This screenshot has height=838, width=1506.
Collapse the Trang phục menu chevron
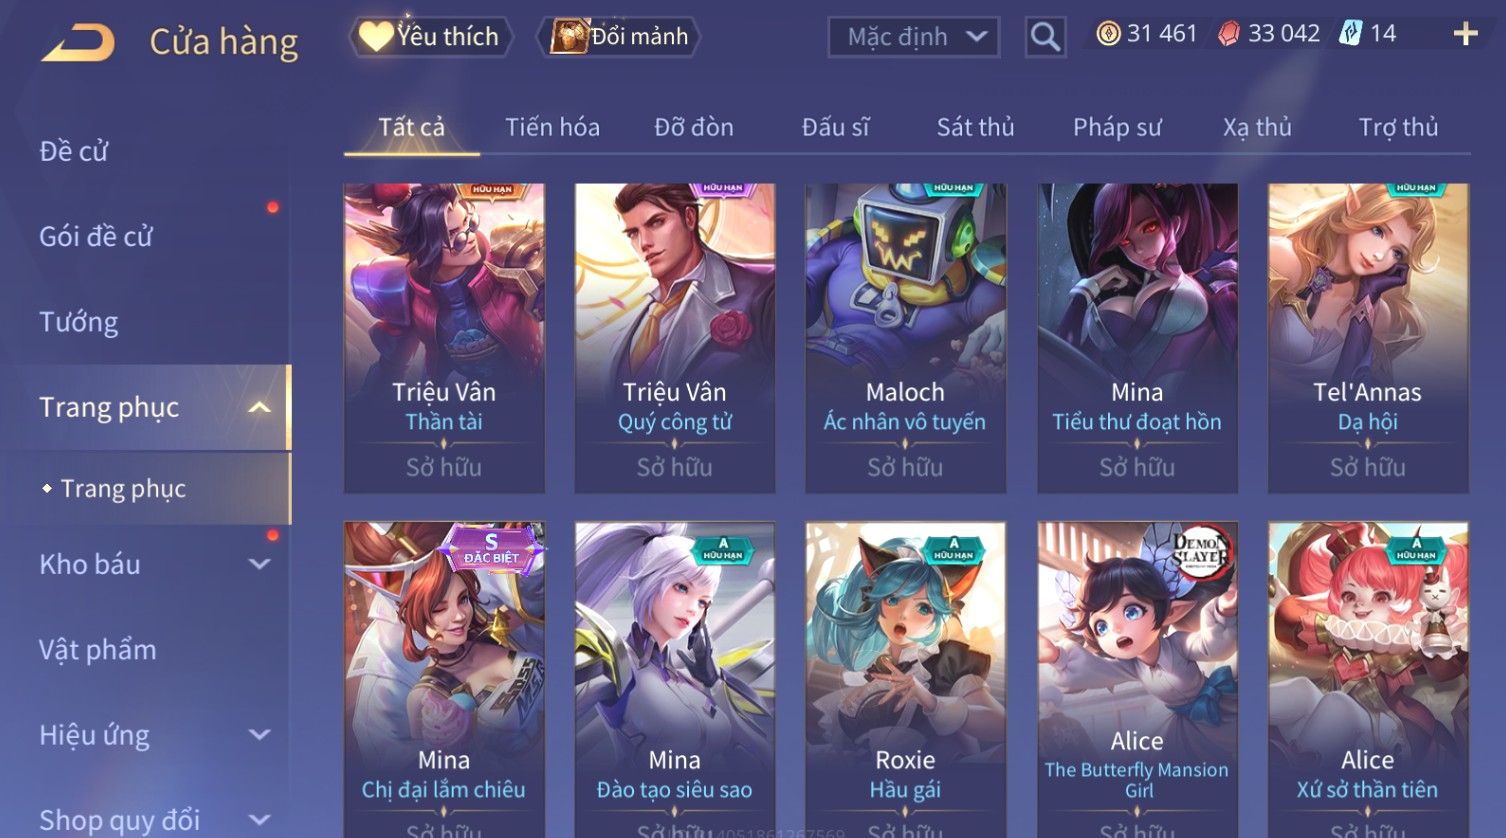click(x=259, y=407)
